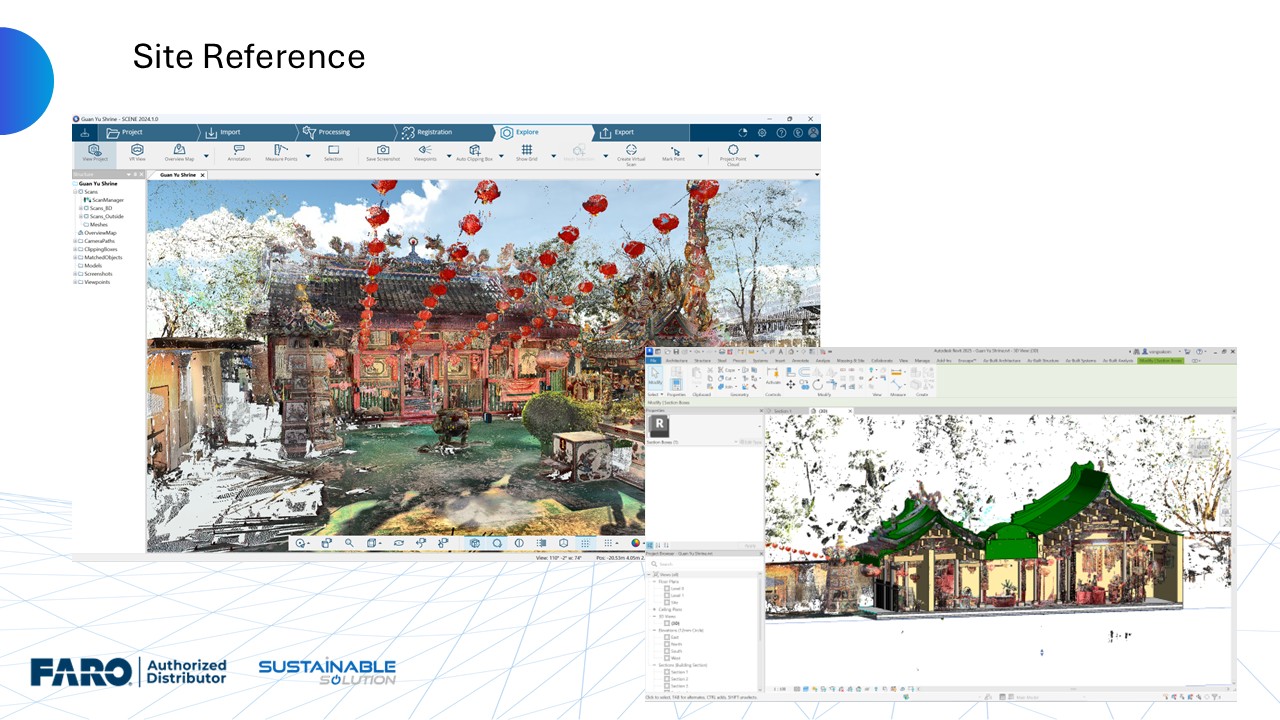The image size is (1280, 720).
Task: Select ScanManager in the Structure tree
Action: (107, 200)
